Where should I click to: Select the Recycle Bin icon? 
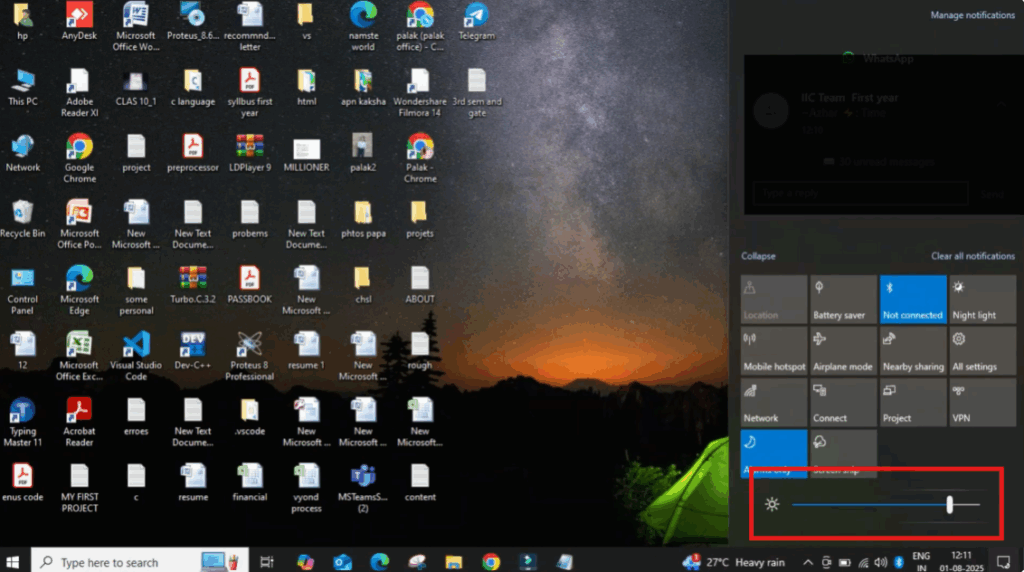(23, 219)
